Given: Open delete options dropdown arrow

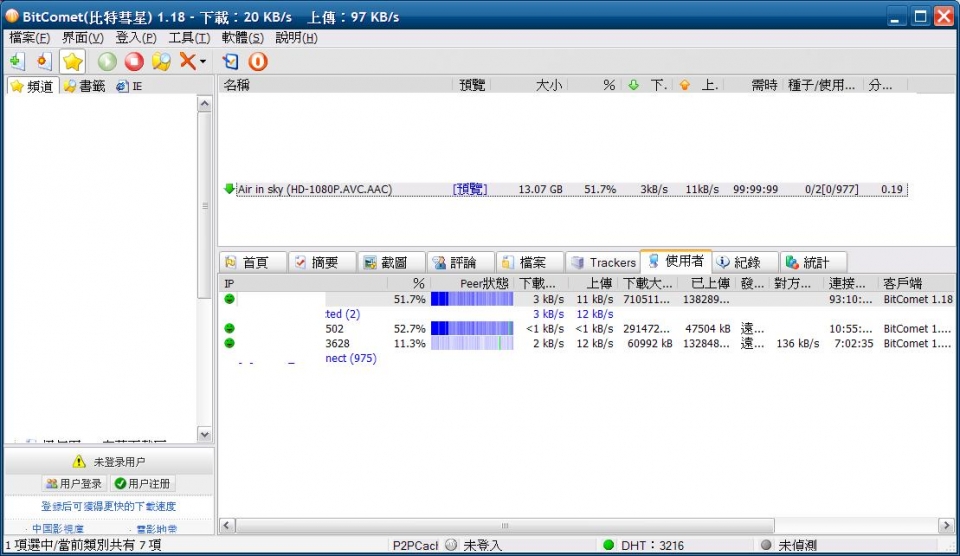Looking at the screenshot, I should (203, 61).
